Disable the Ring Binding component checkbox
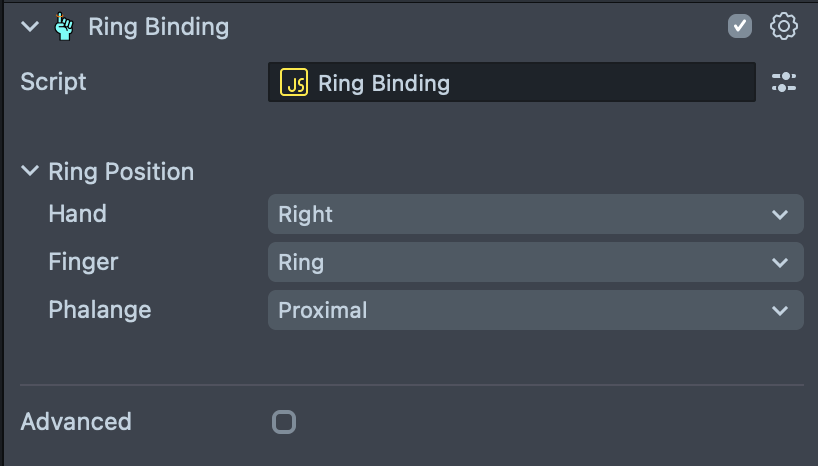This screenshot has width=818, height=466. (740, 27)
